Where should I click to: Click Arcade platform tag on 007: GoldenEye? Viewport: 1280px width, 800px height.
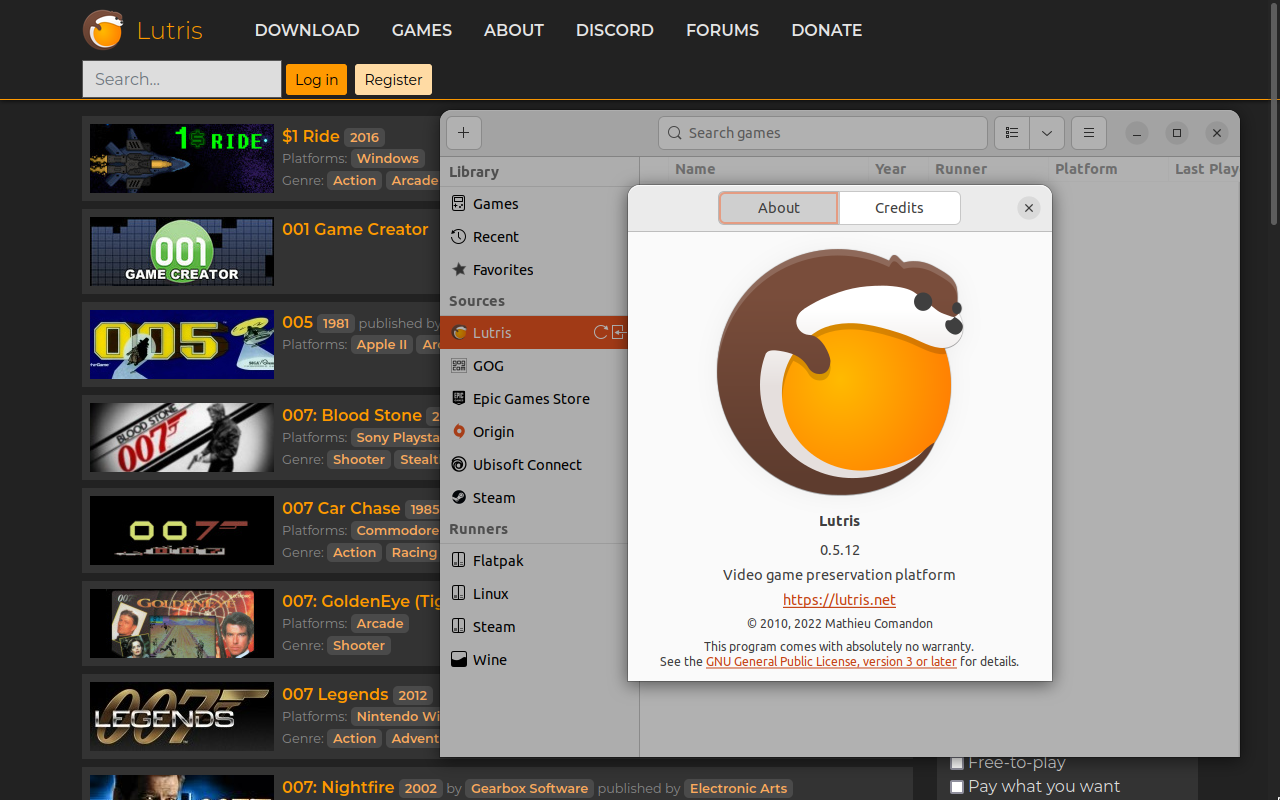click(x=380, y=623)
